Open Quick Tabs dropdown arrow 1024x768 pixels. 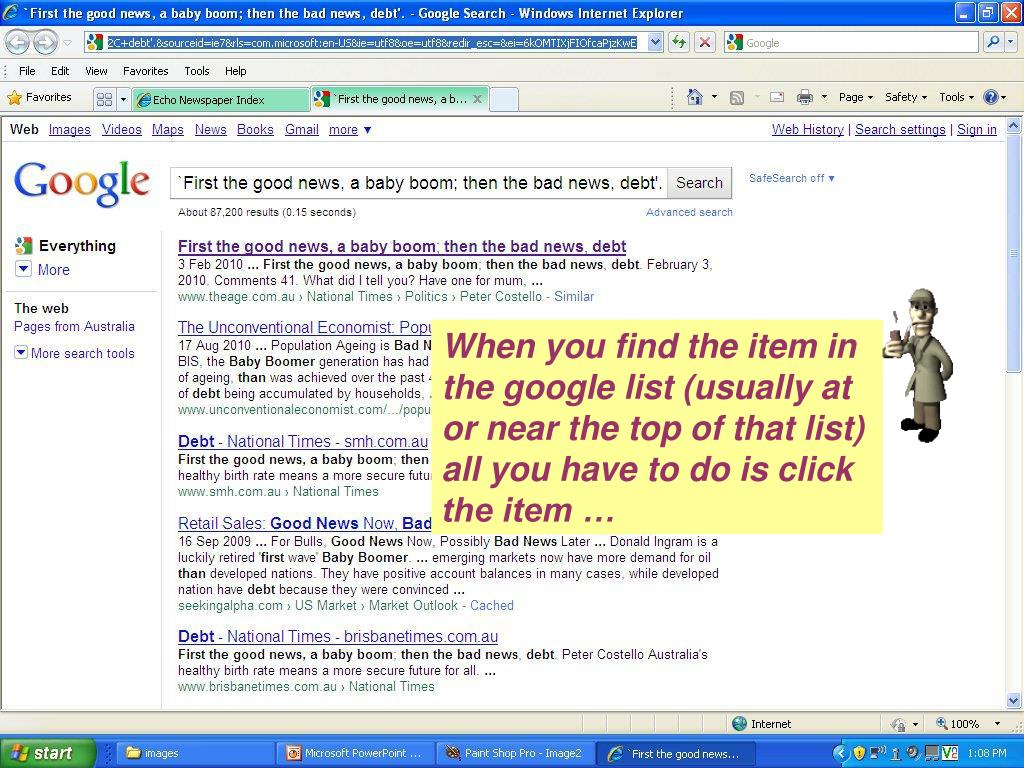pos(123,99)
